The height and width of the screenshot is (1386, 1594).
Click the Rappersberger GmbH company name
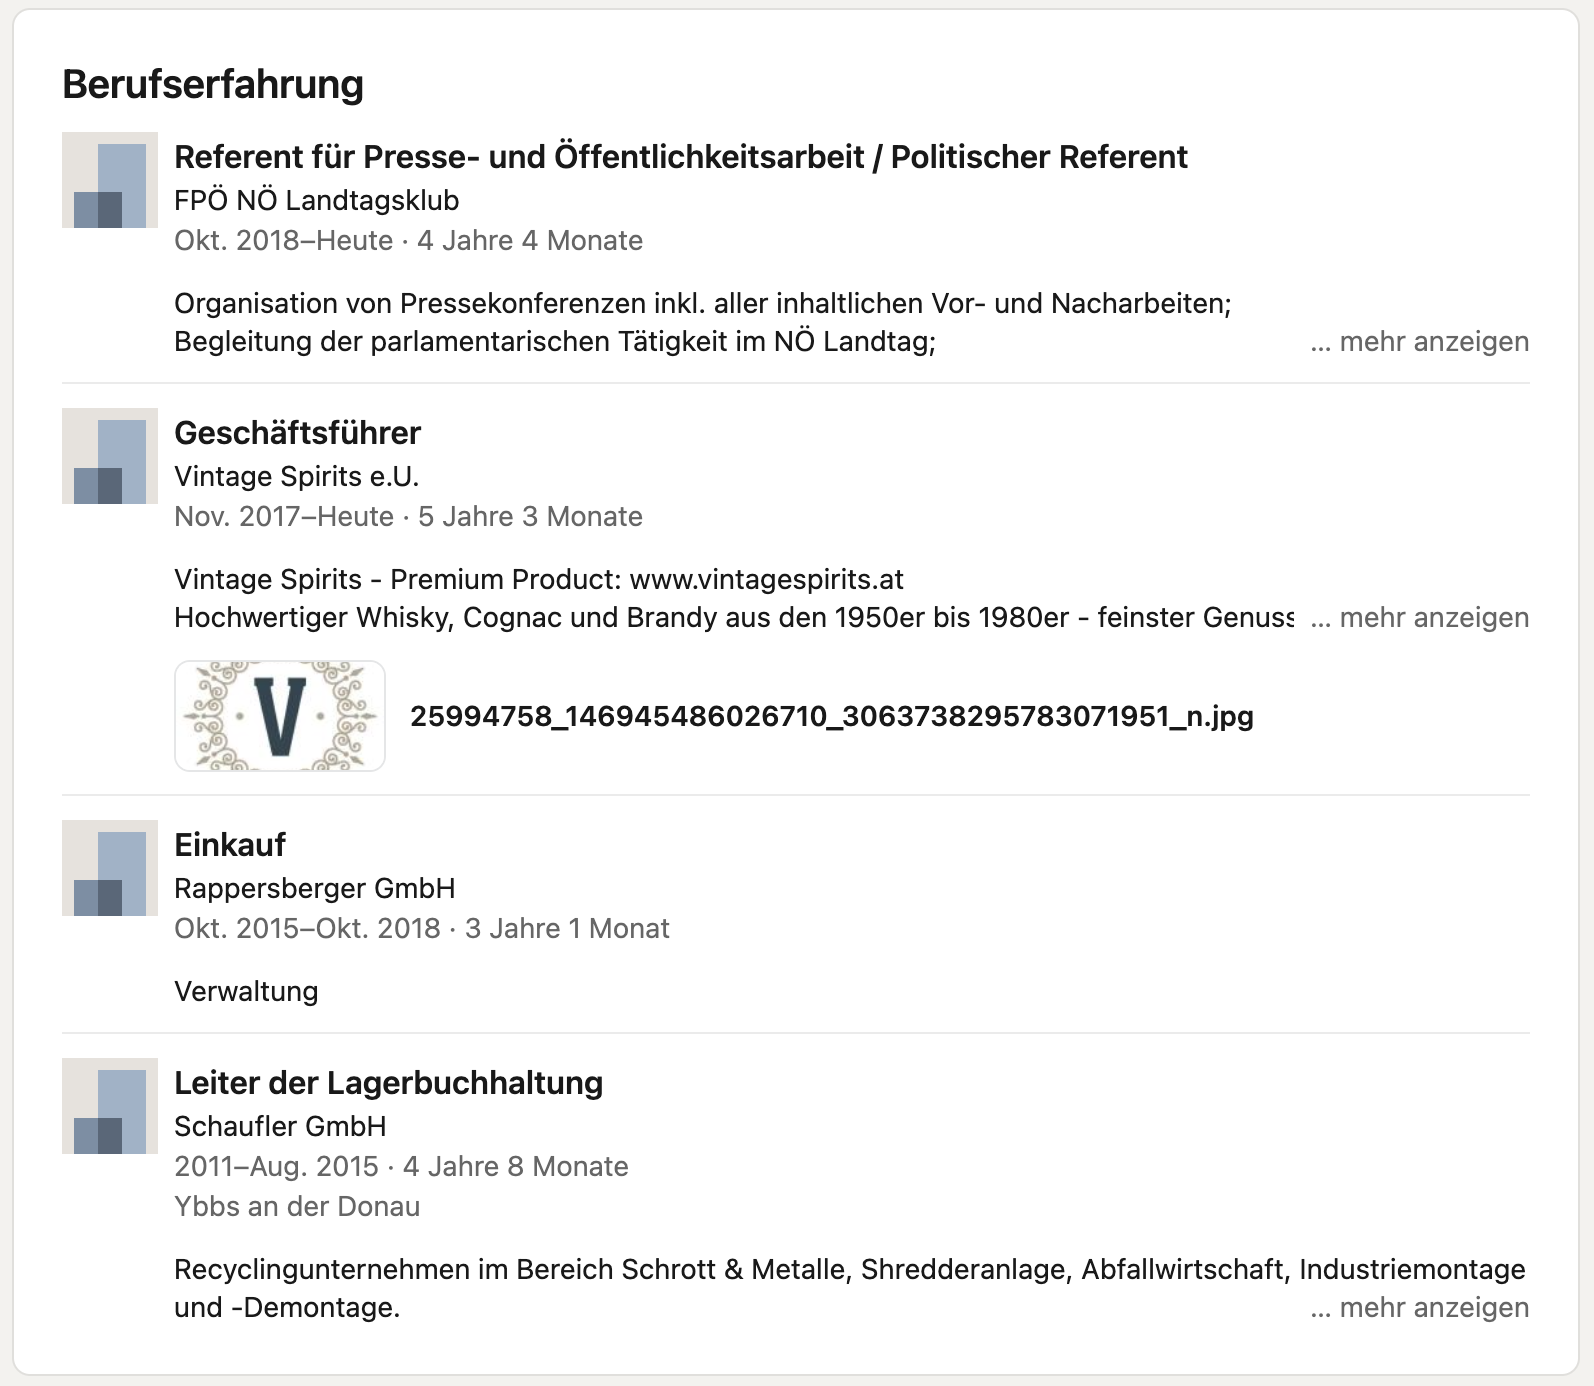click(x=315, y=888)
